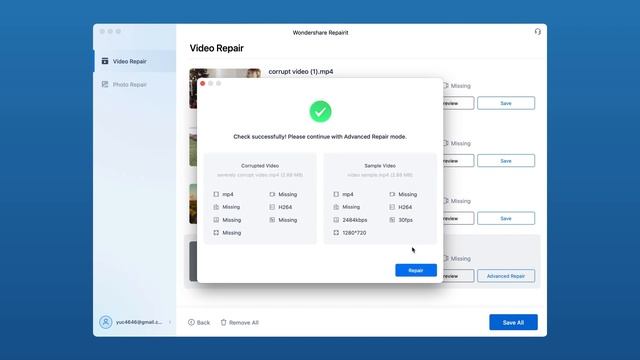
Task: Click the Corrupted Video camera device icon
Action: coord(272,194)
